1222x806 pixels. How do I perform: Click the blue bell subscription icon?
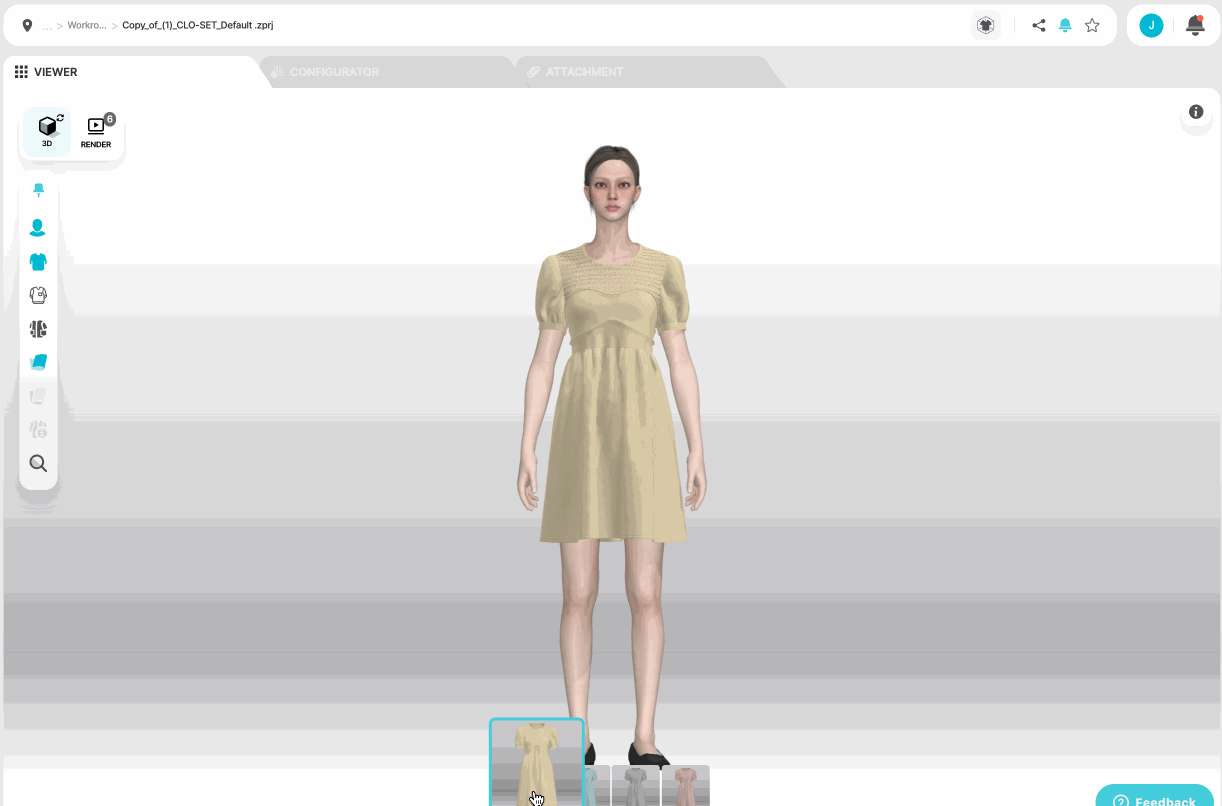pyautogui.click(x=1065, y=25)
